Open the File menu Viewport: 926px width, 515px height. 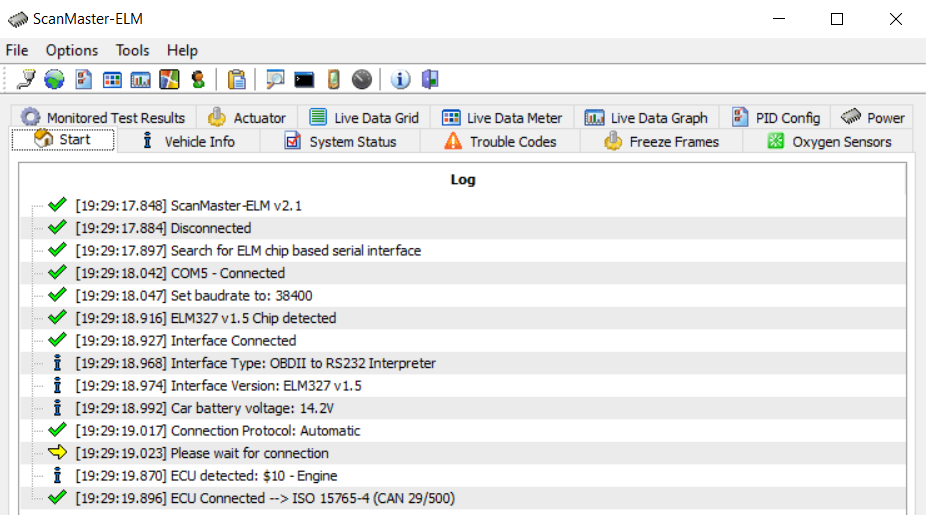(17, 50)
